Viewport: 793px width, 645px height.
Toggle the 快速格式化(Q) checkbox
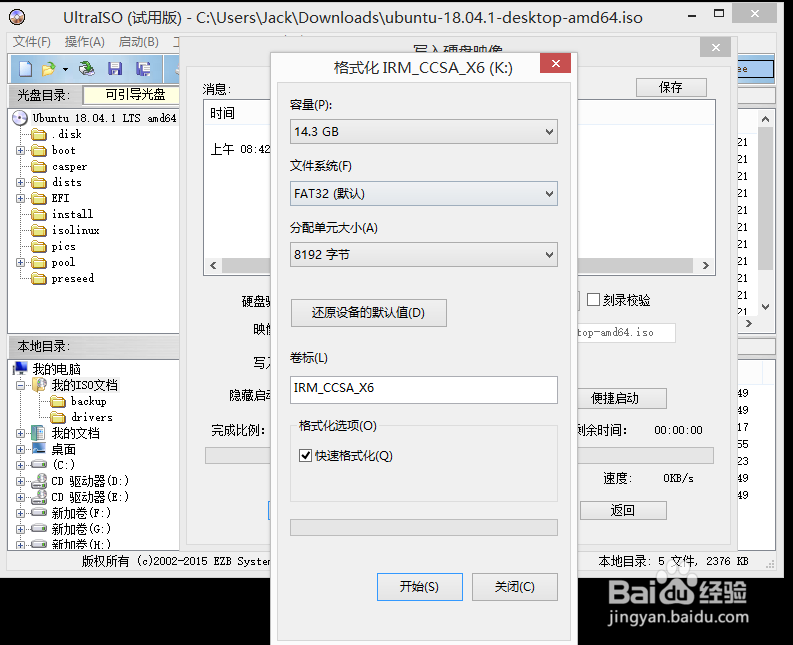tap(305, 456)
